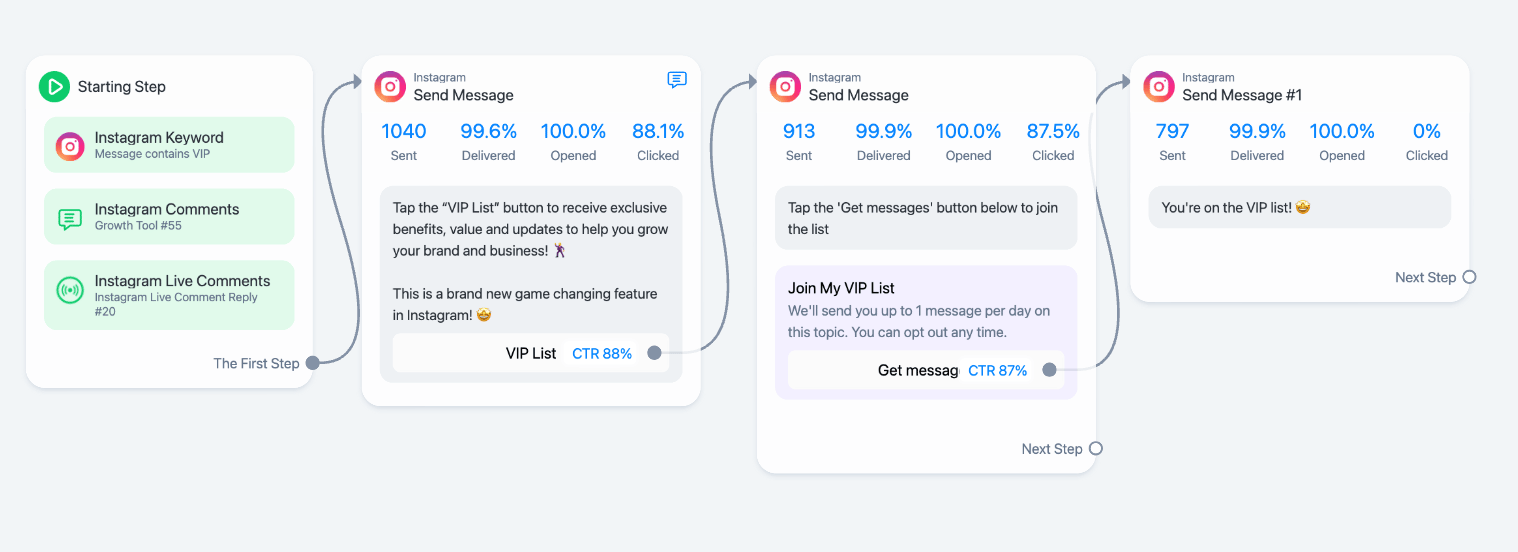Click the VIP List button connector dot
Image resolution: width=1518 pixels, height=552 pixels.
pyautogui.click(x=654, y=353)
